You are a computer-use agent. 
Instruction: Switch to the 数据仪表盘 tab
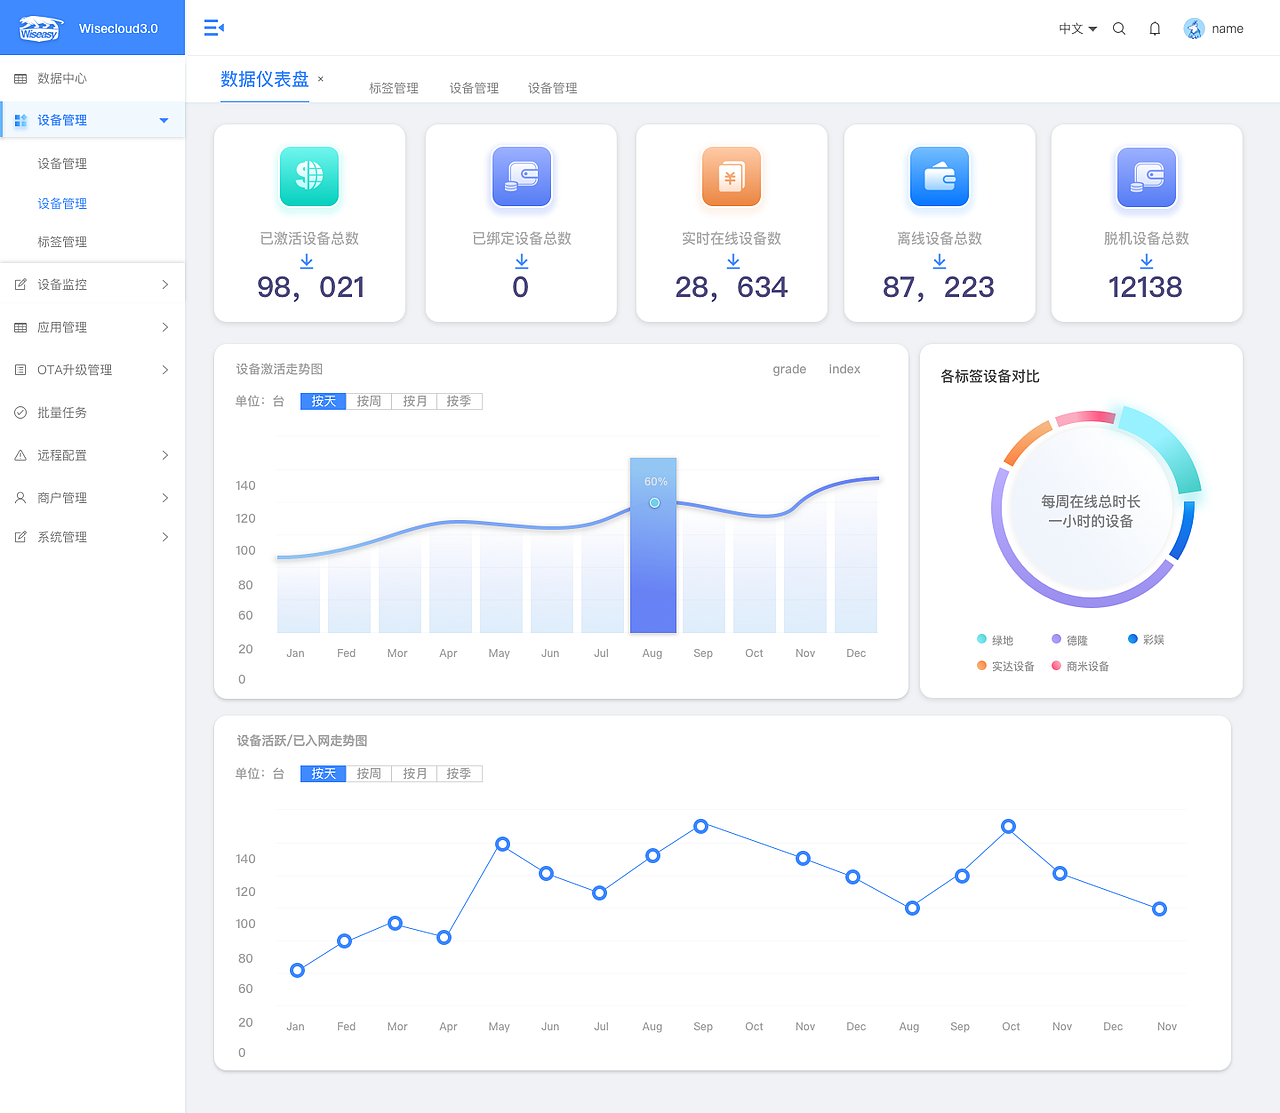click(264, 79)
